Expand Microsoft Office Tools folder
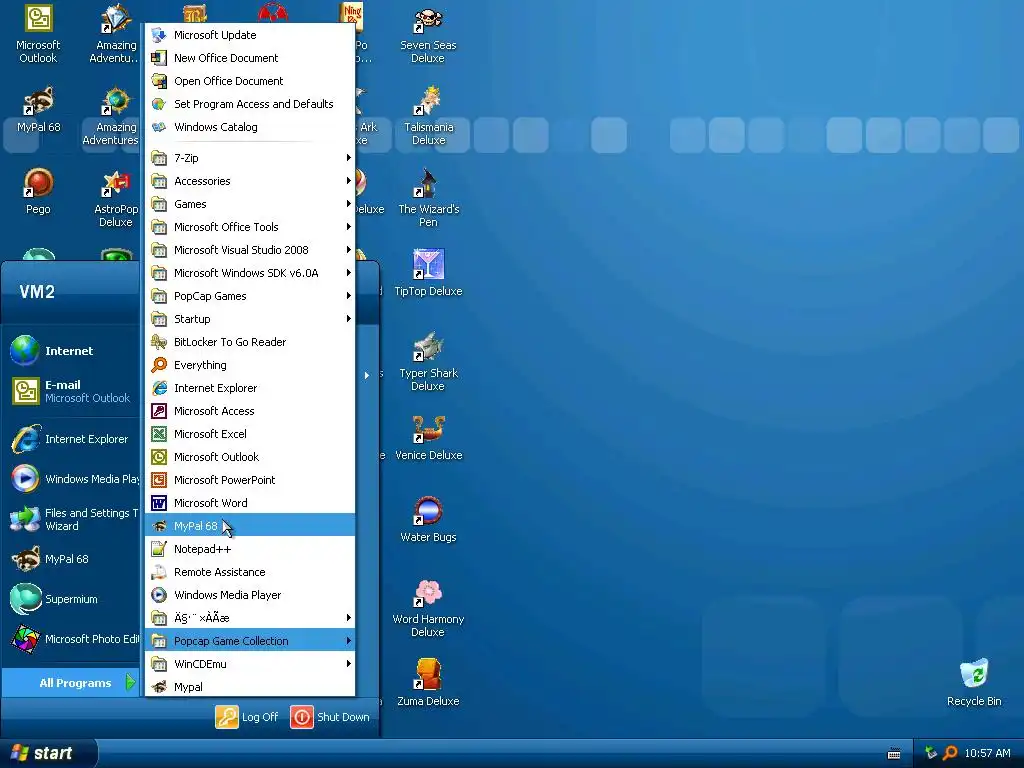 pyautogui.click(x=250, y=227)
